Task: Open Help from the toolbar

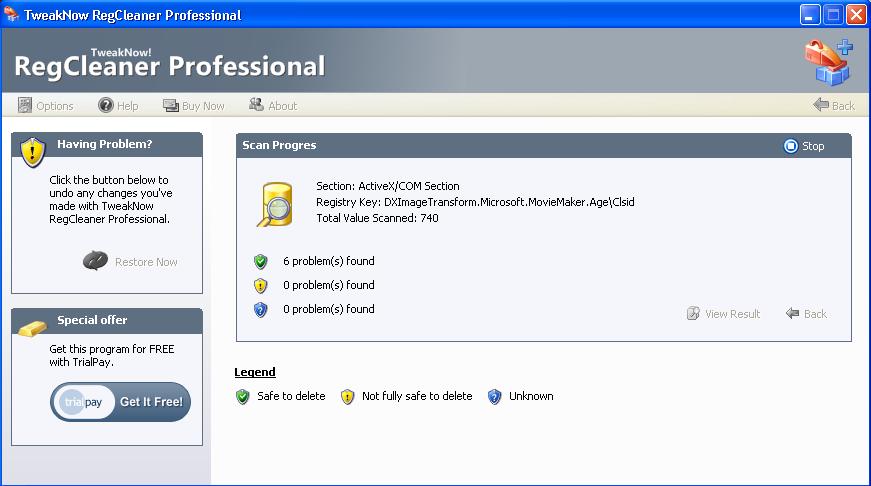Action: 118,106
